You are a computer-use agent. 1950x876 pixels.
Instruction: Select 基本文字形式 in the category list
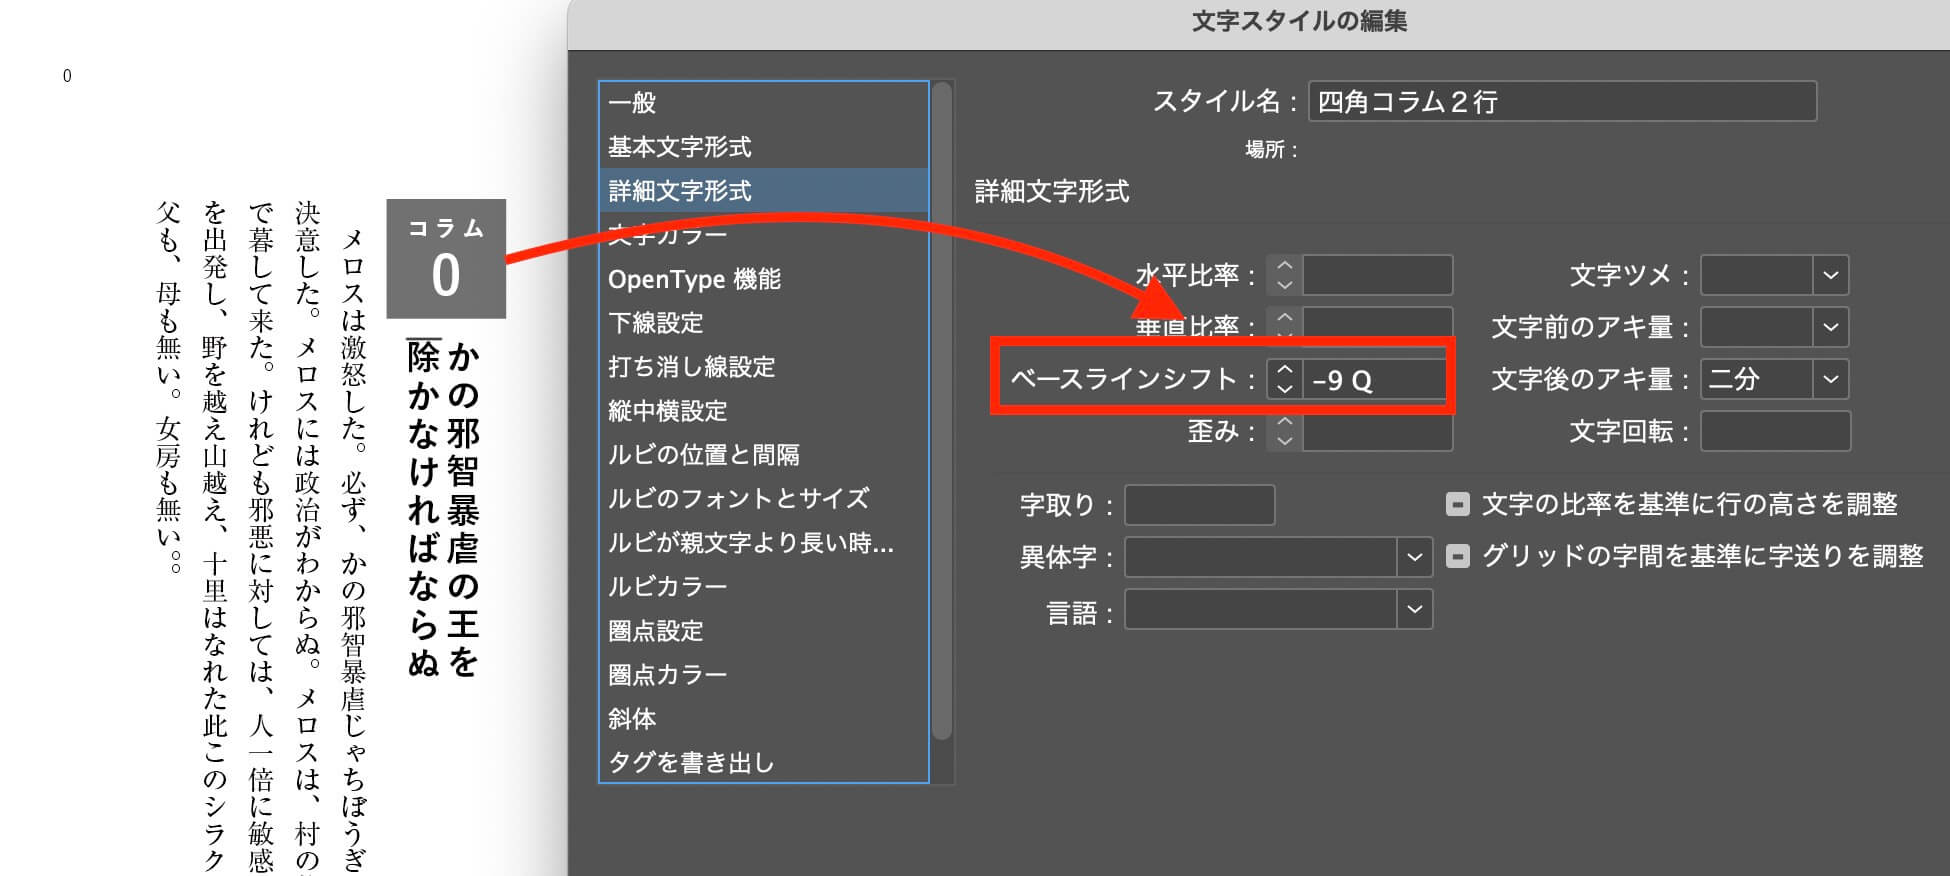pos(680,147)
